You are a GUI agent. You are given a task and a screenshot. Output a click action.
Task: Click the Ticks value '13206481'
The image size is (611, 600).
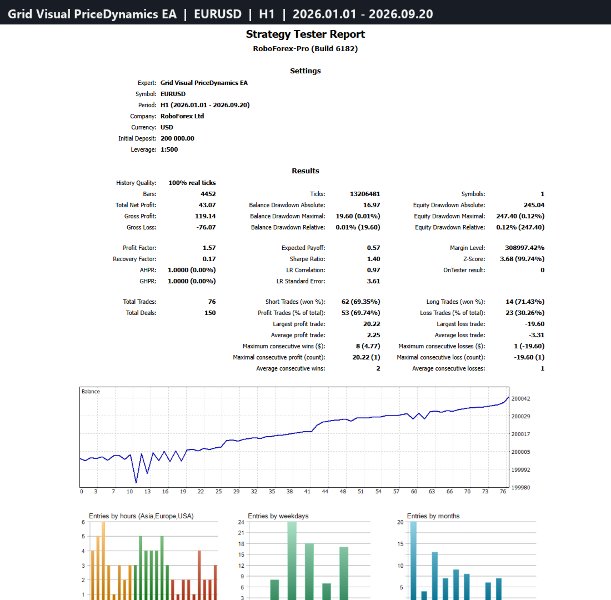point(365,194)
